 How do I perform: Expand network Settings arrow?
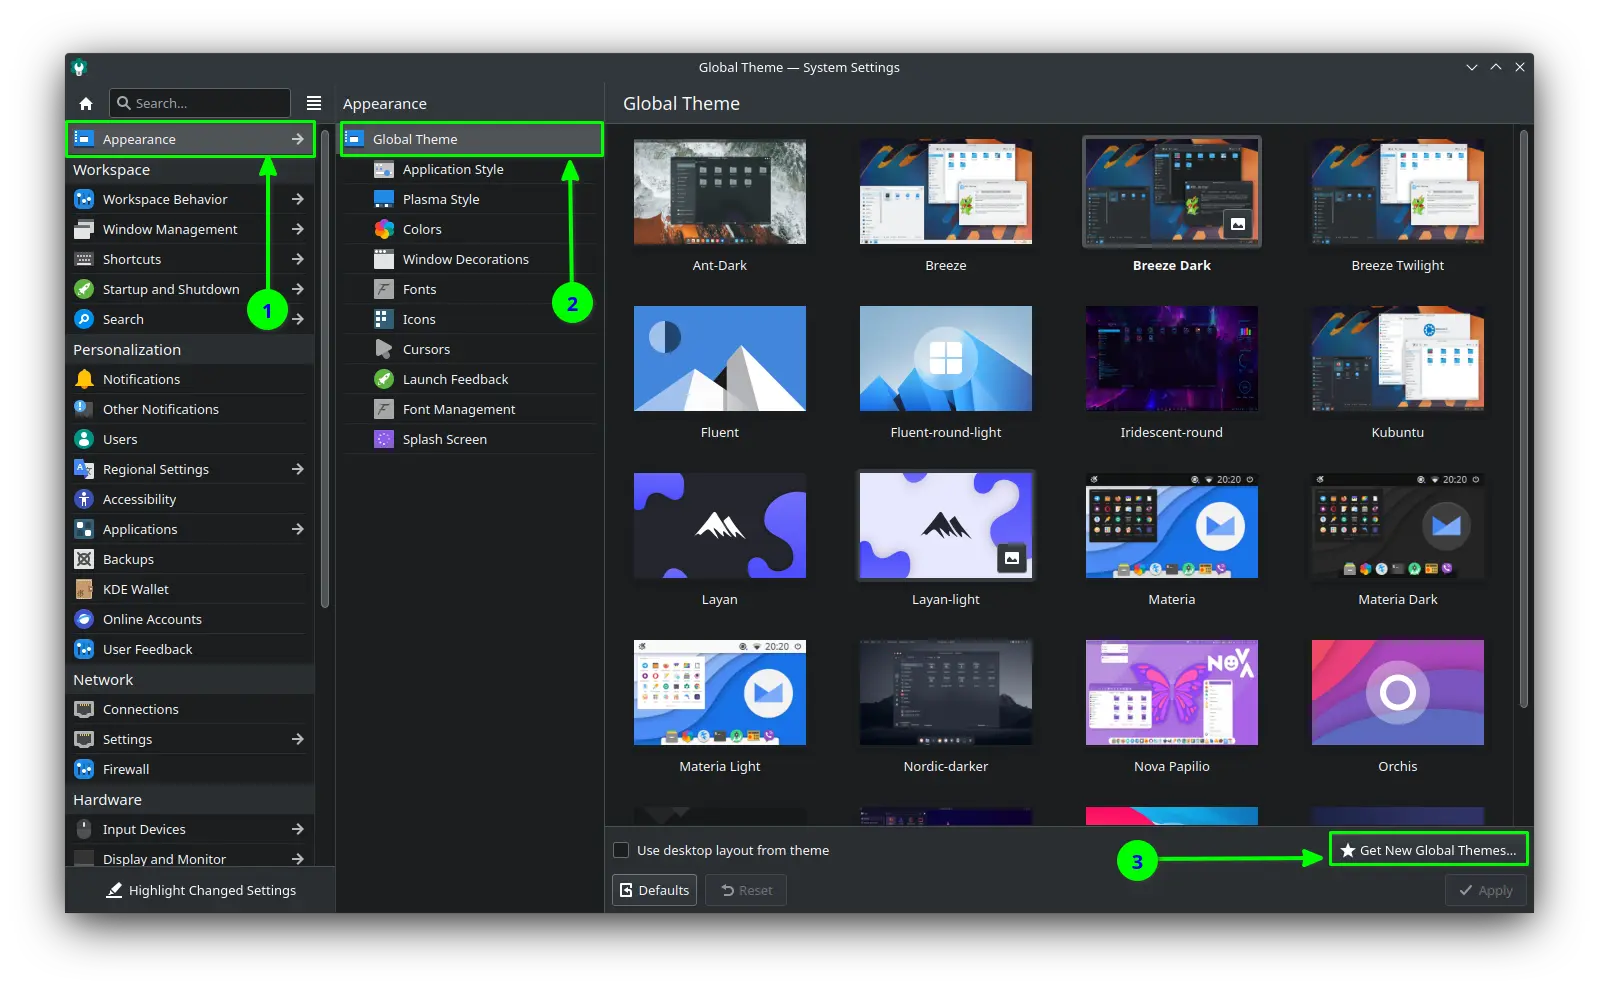[298, 739]
